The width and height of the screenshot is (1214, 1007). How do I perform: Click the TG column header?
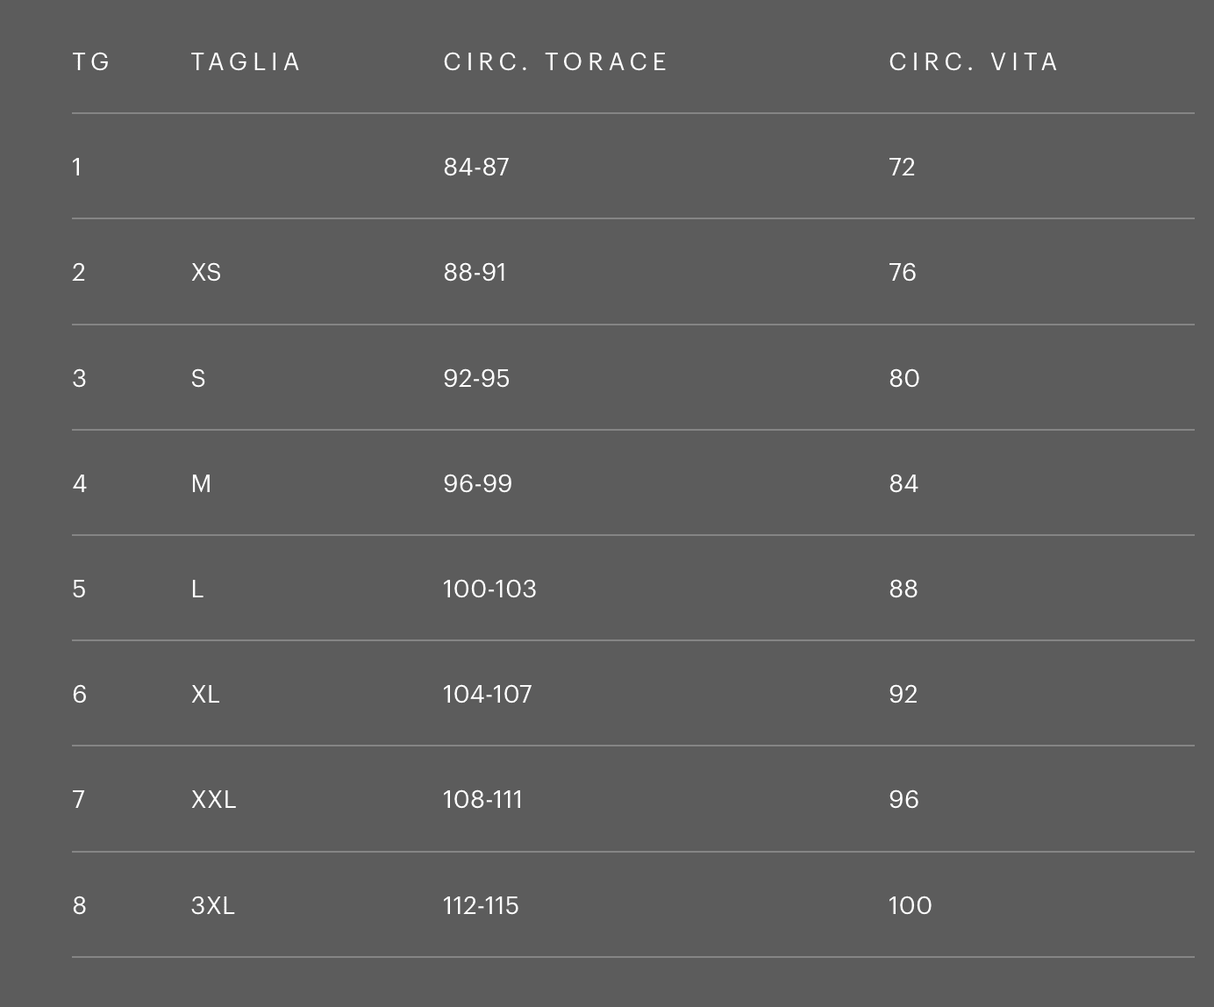(91, 62)
